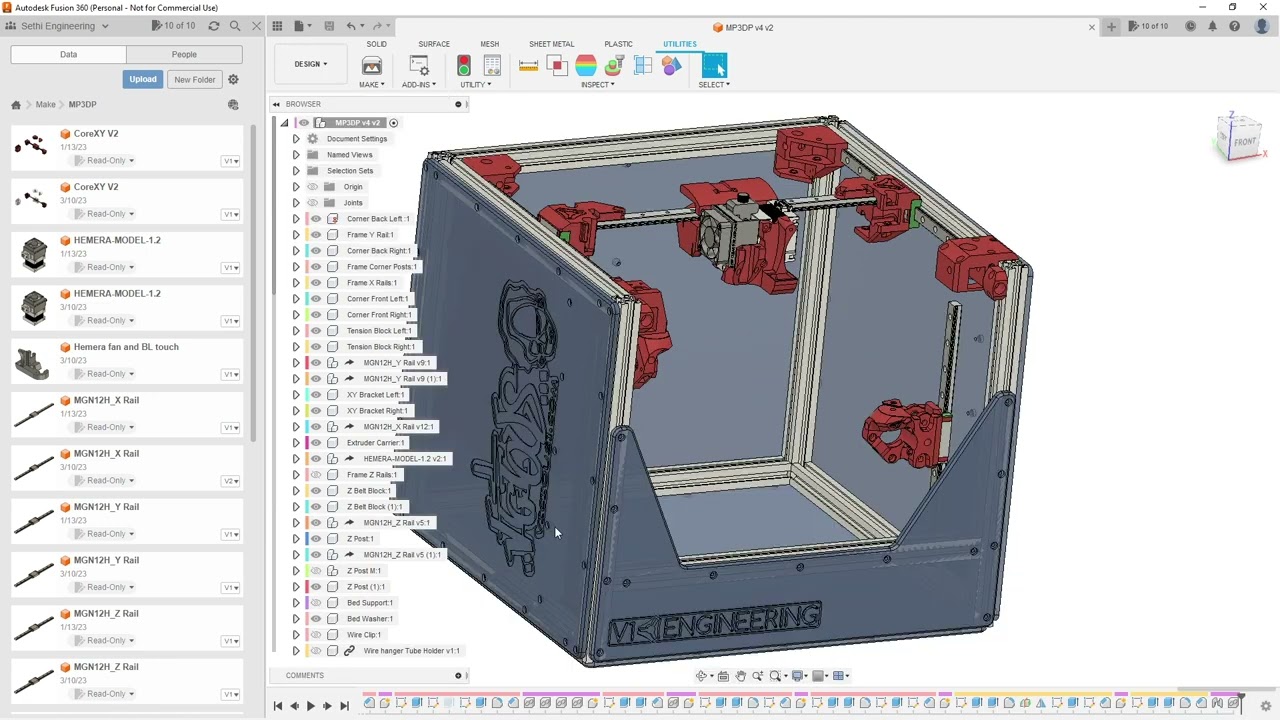Click the traffic light utility icon

coord(463,66)
